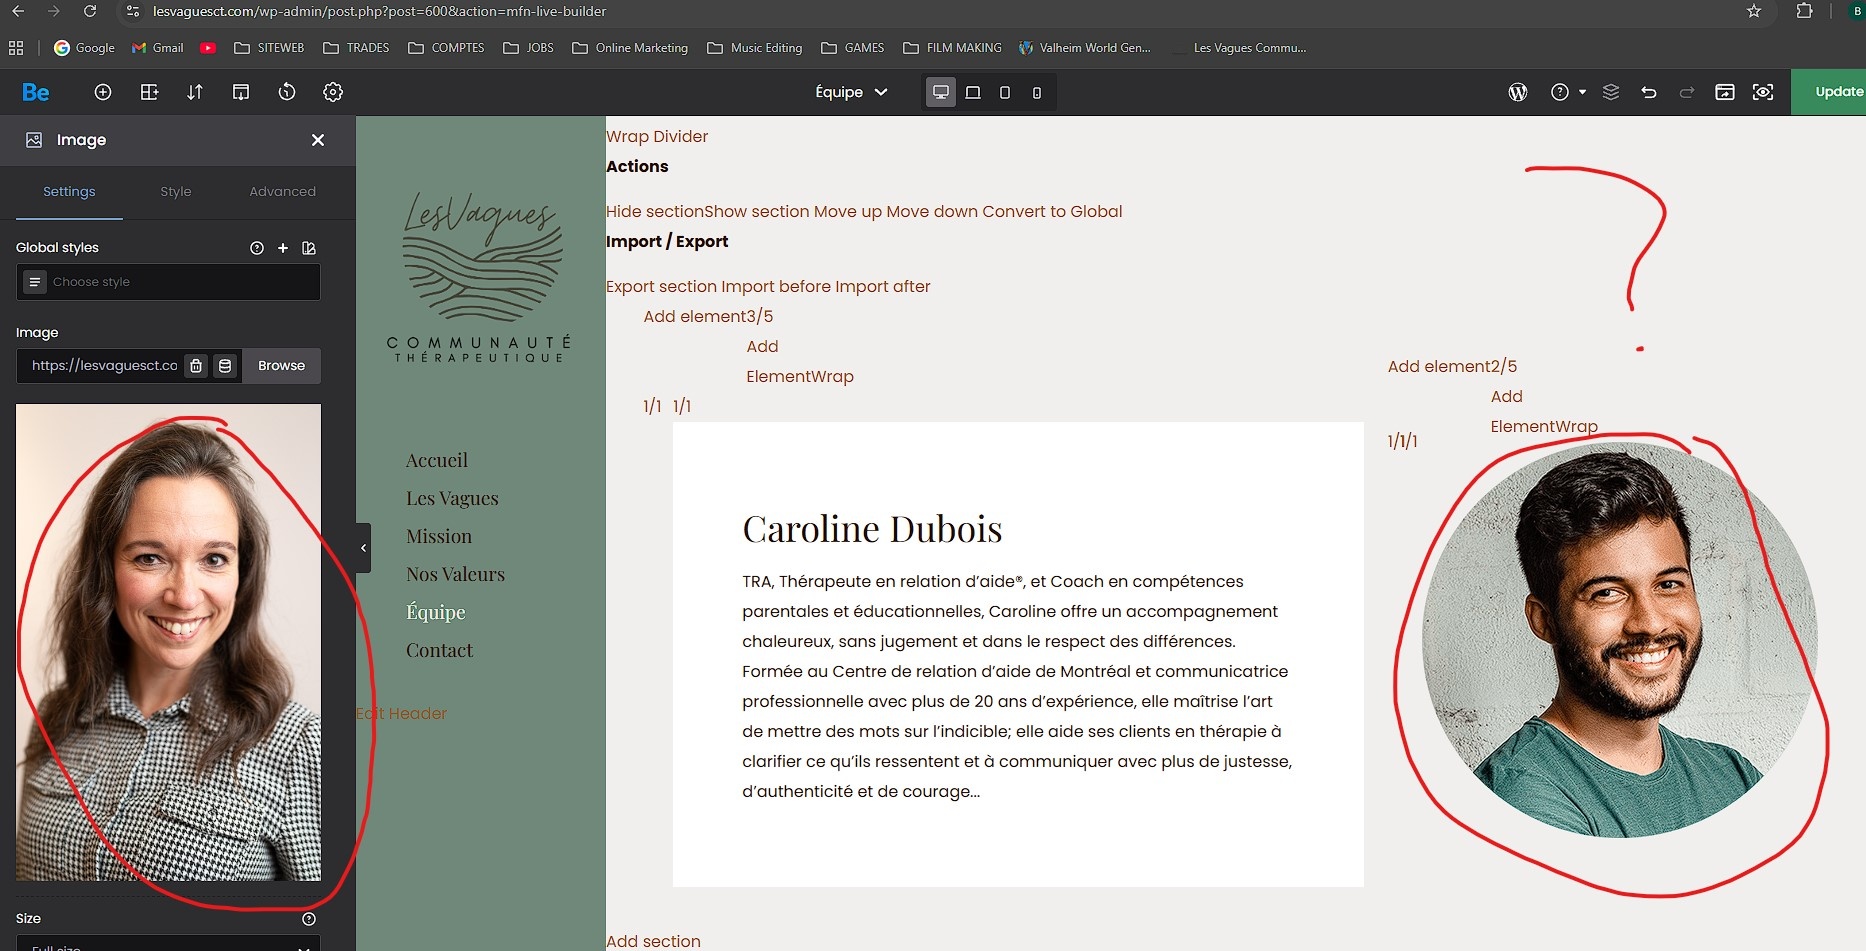This screenshot has height=951, width=1866.
Task: Click the undo arrow icon
Action: click(1649, 92)
